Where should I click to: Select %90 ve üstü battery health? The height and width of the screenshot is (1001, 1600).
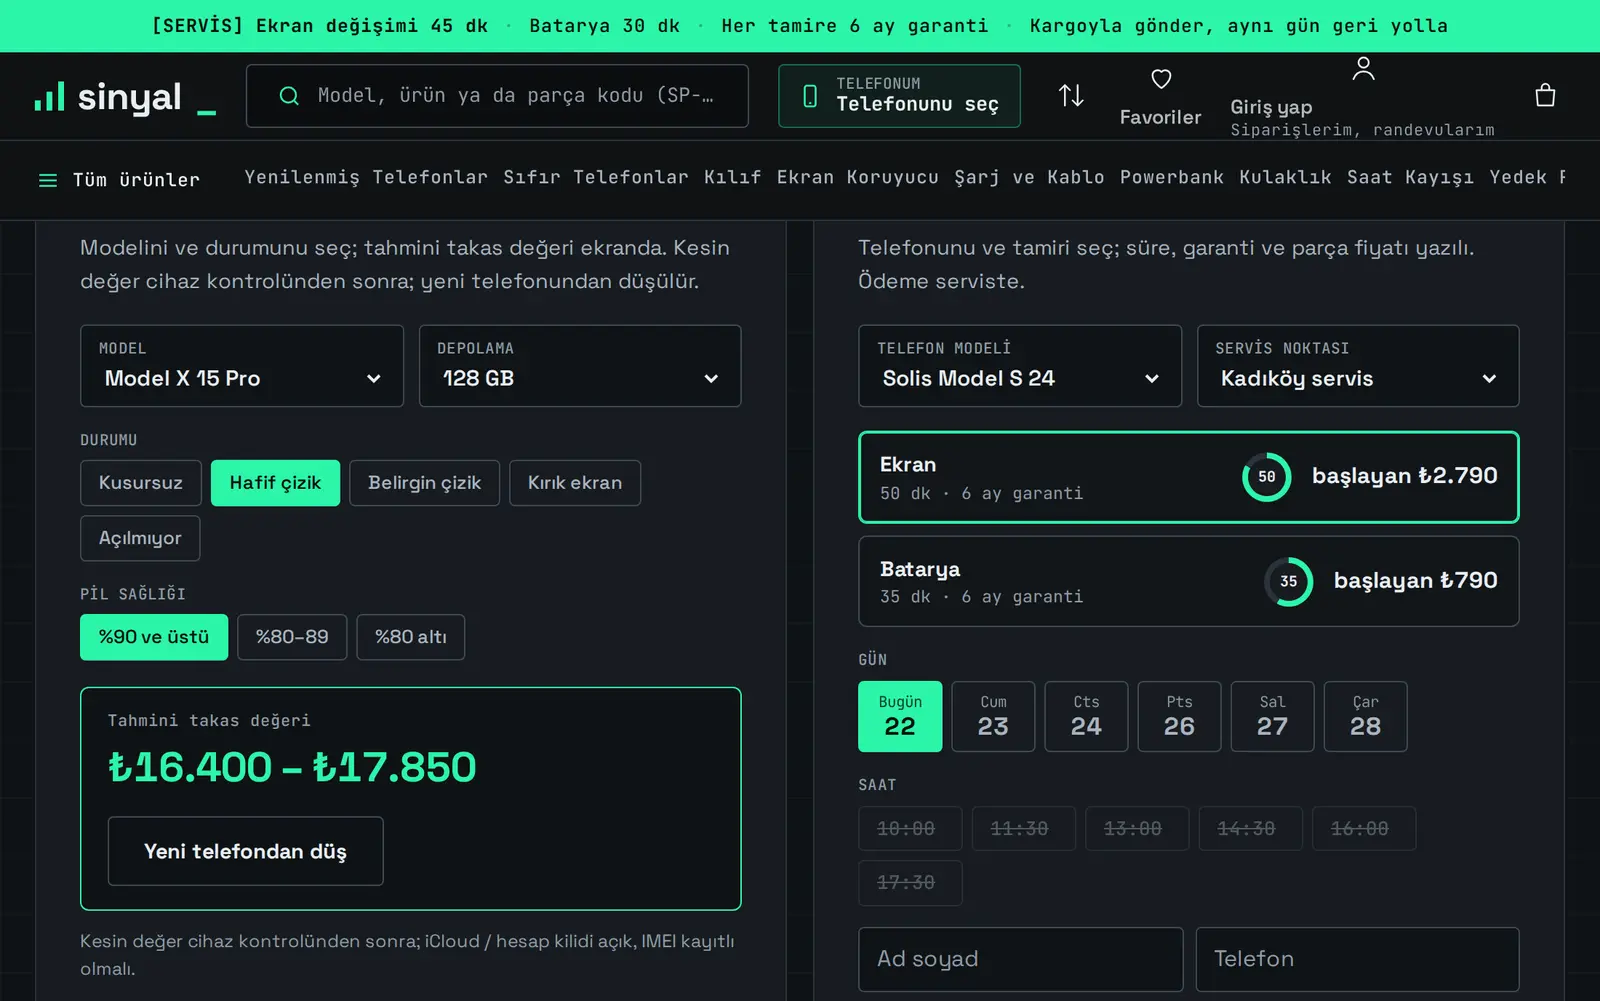click(154, 637)
